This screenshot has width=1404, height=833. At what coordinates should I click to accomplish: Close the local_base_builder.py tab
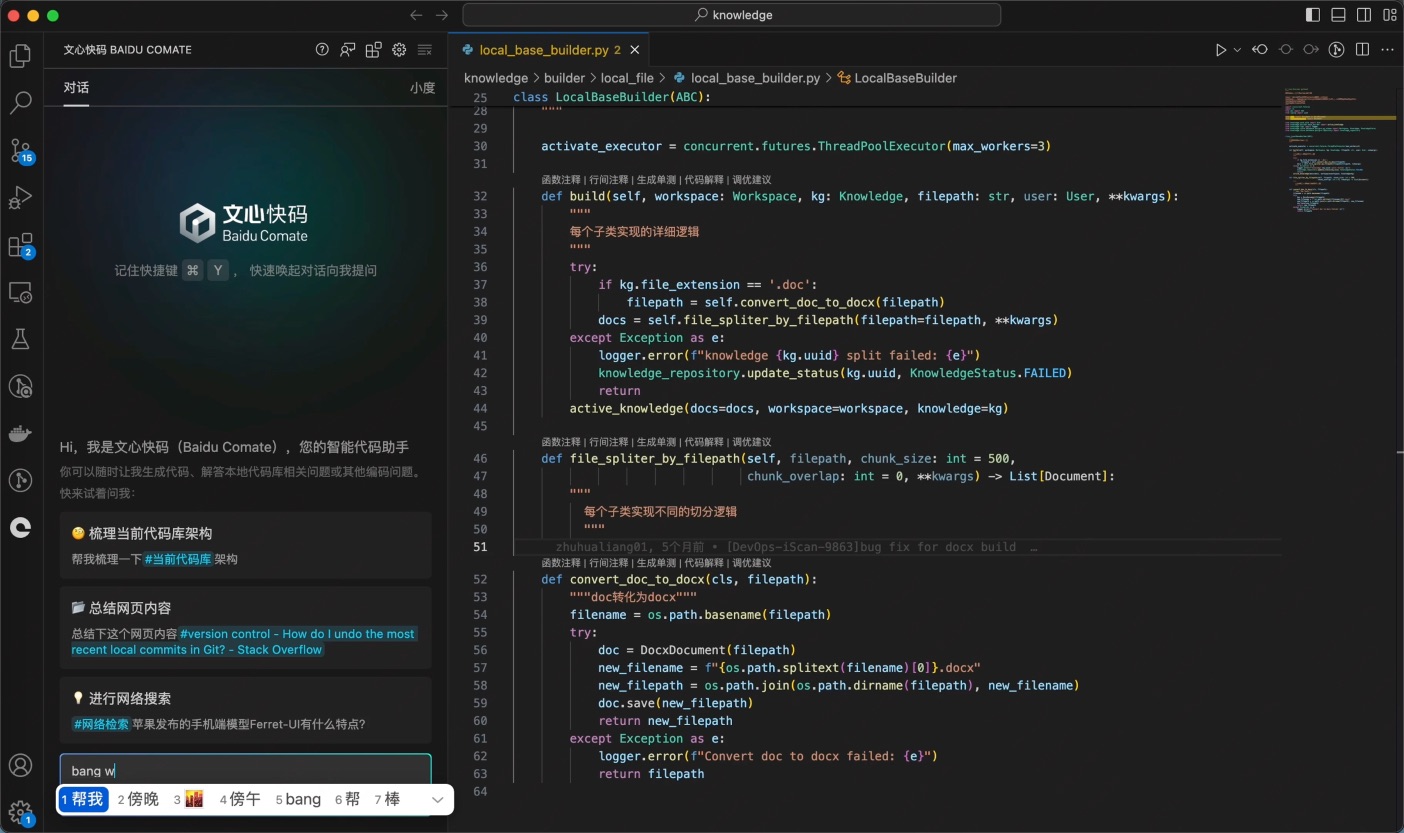[x=634, y=49]
